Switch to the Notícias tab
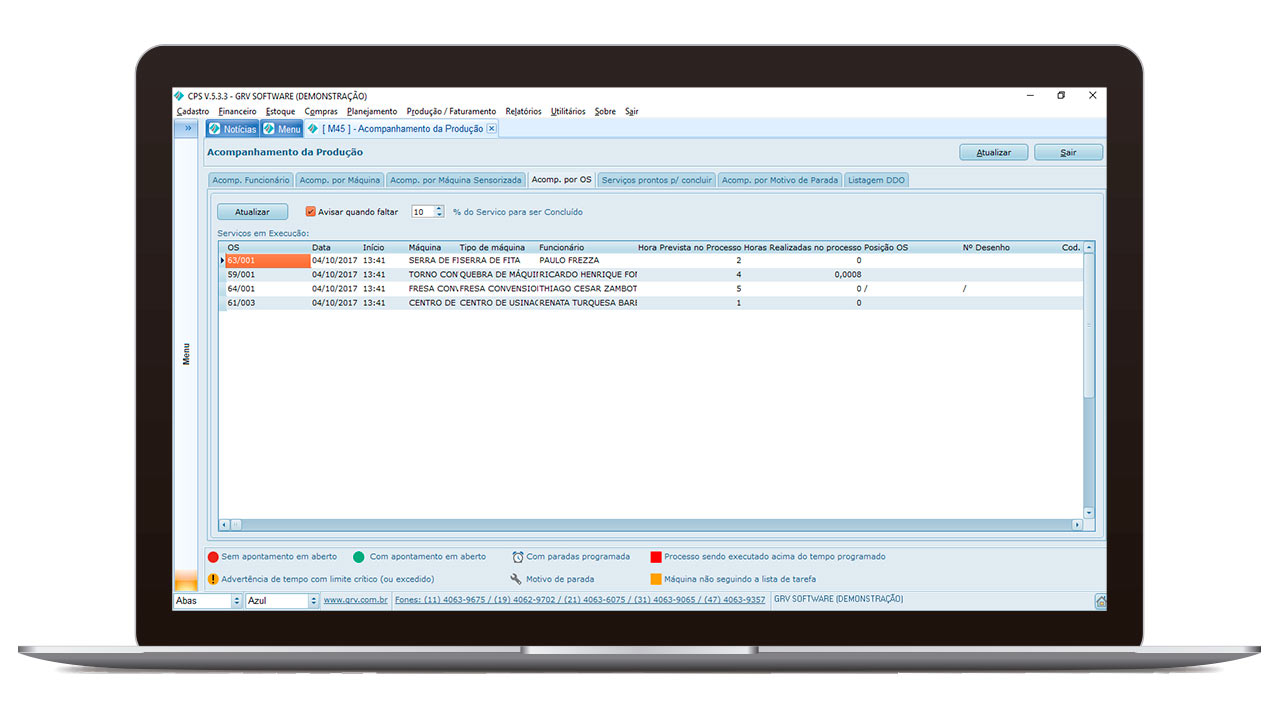The image size is (1280, 720). [232, 129]
